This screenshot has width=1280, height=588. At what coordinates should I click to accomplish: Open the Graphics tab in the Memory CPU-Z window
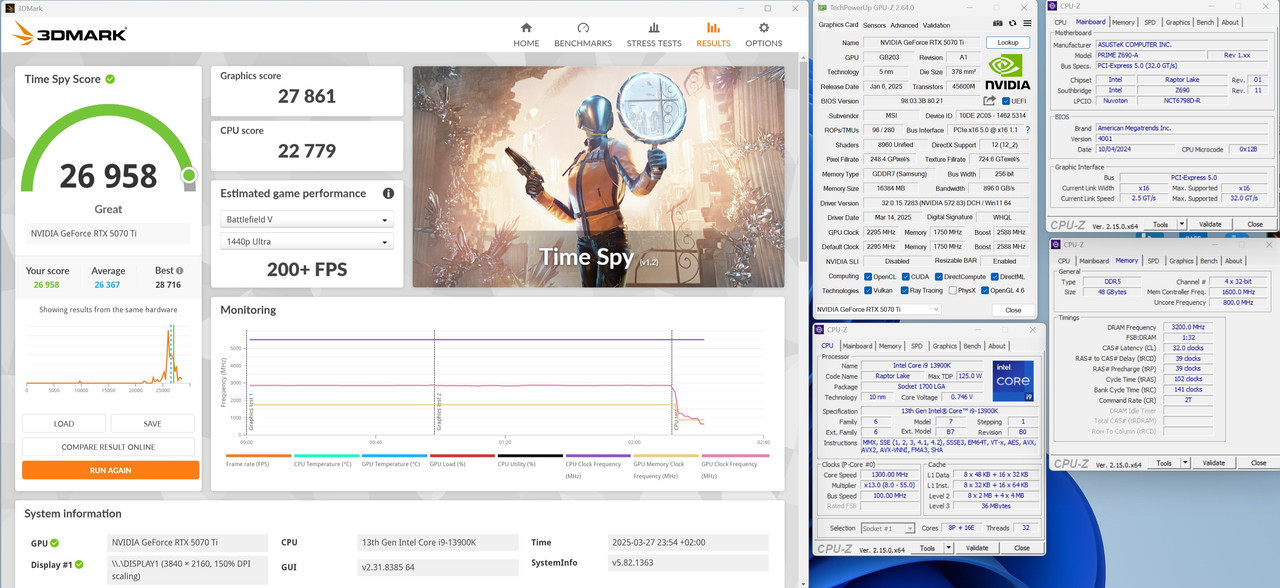(1181, 261)
